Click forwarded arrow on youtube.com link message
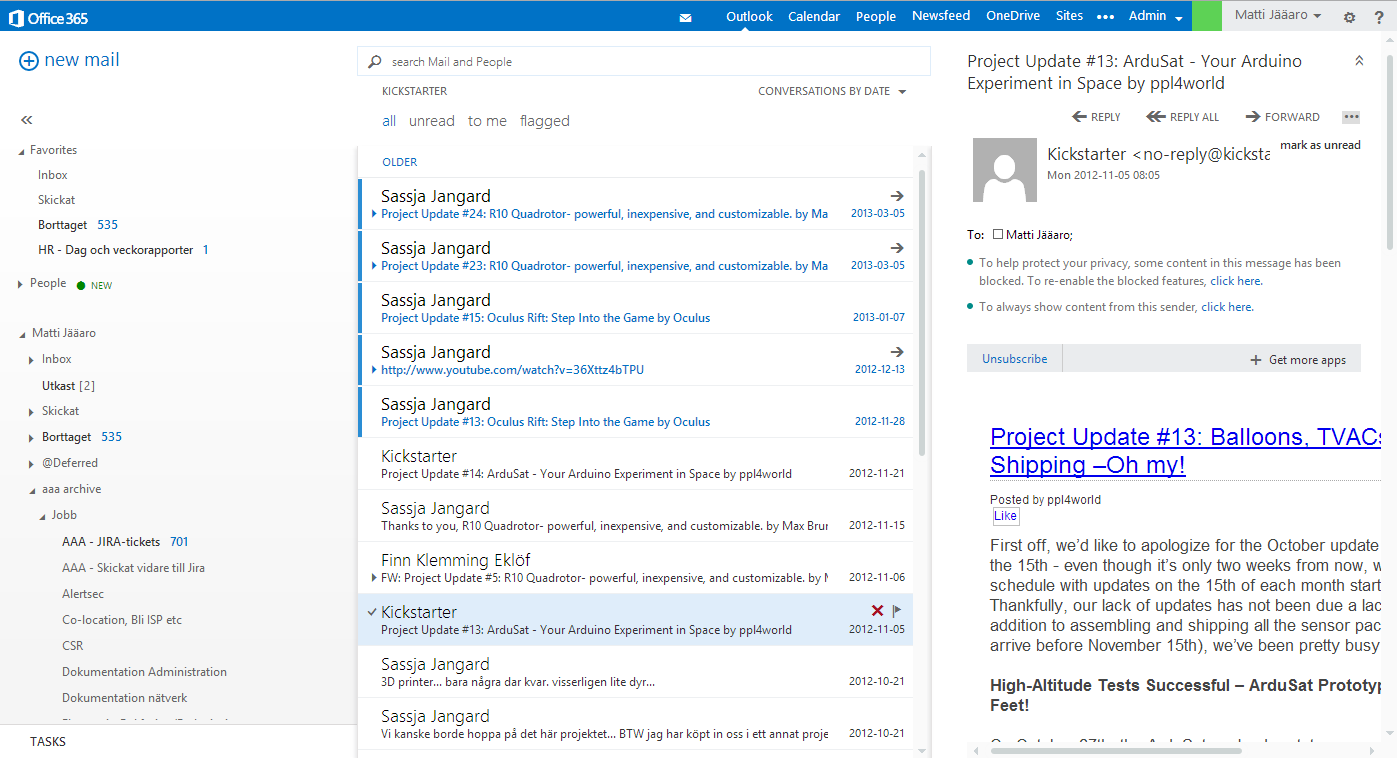 tap(897, 352)
